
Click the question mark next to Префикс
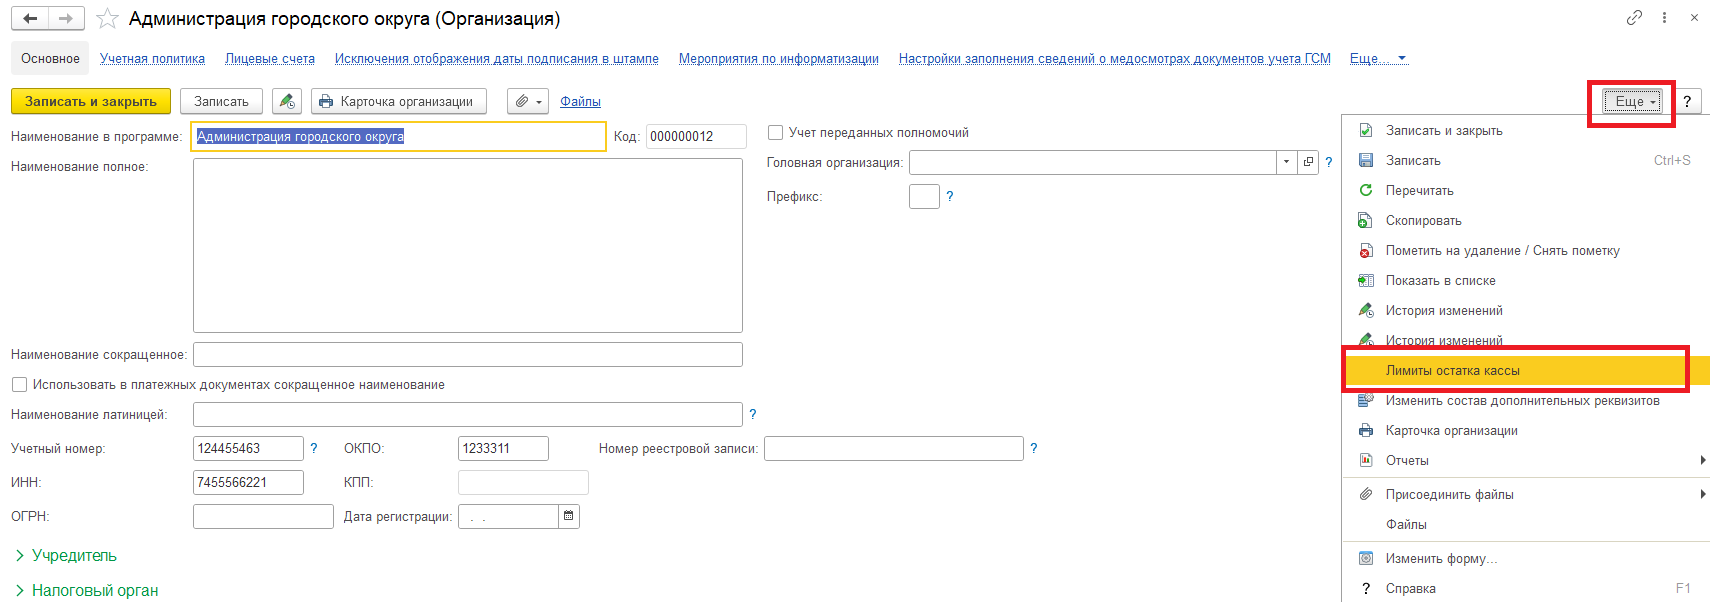(950, 196)
